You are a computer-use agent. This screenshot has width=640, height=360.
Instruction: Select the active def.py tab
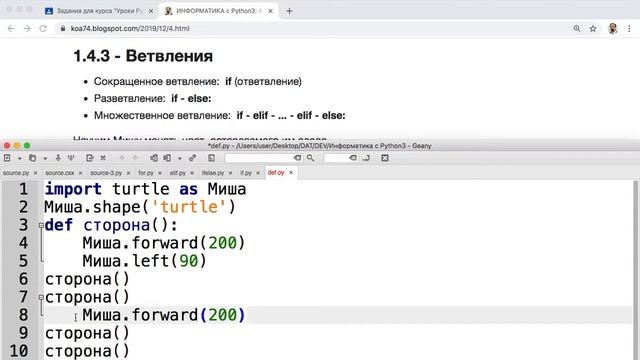(x=276, y=173)
